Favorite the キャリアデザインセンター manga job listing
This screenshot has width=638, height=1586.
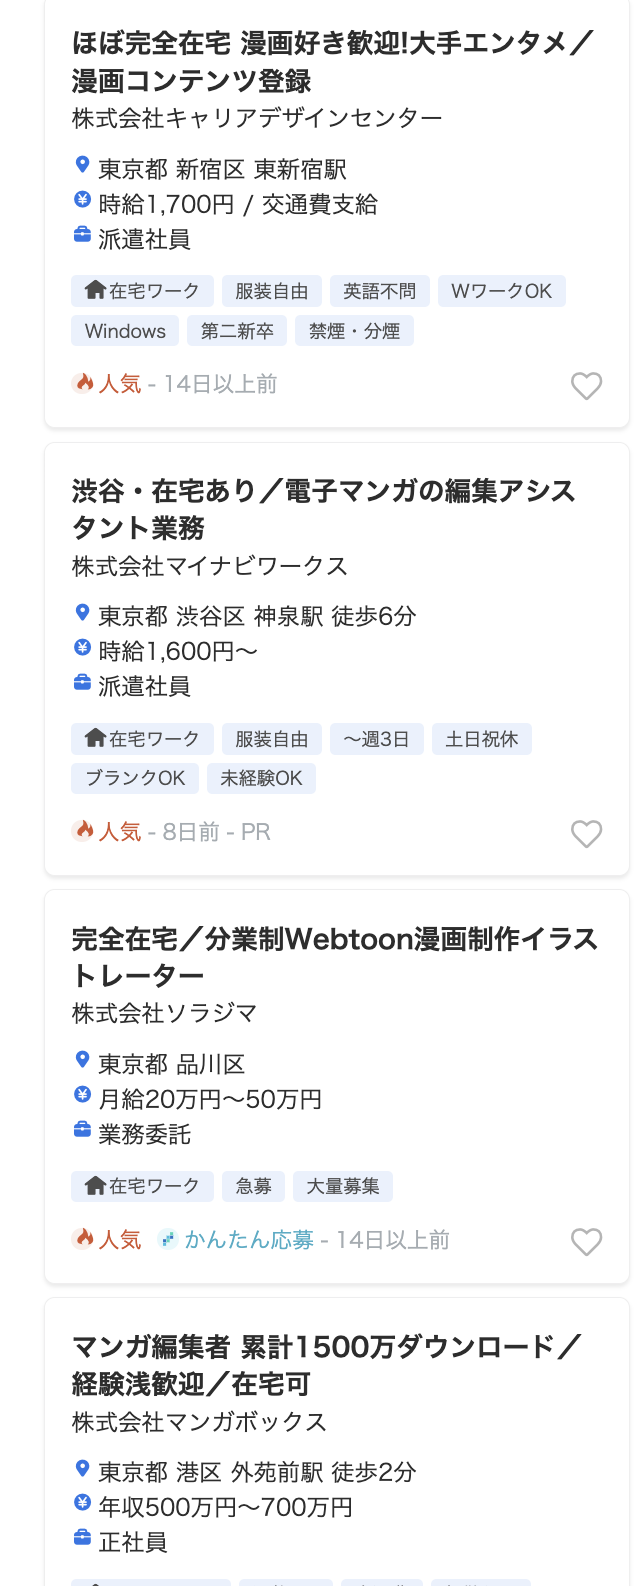[586, 386]
